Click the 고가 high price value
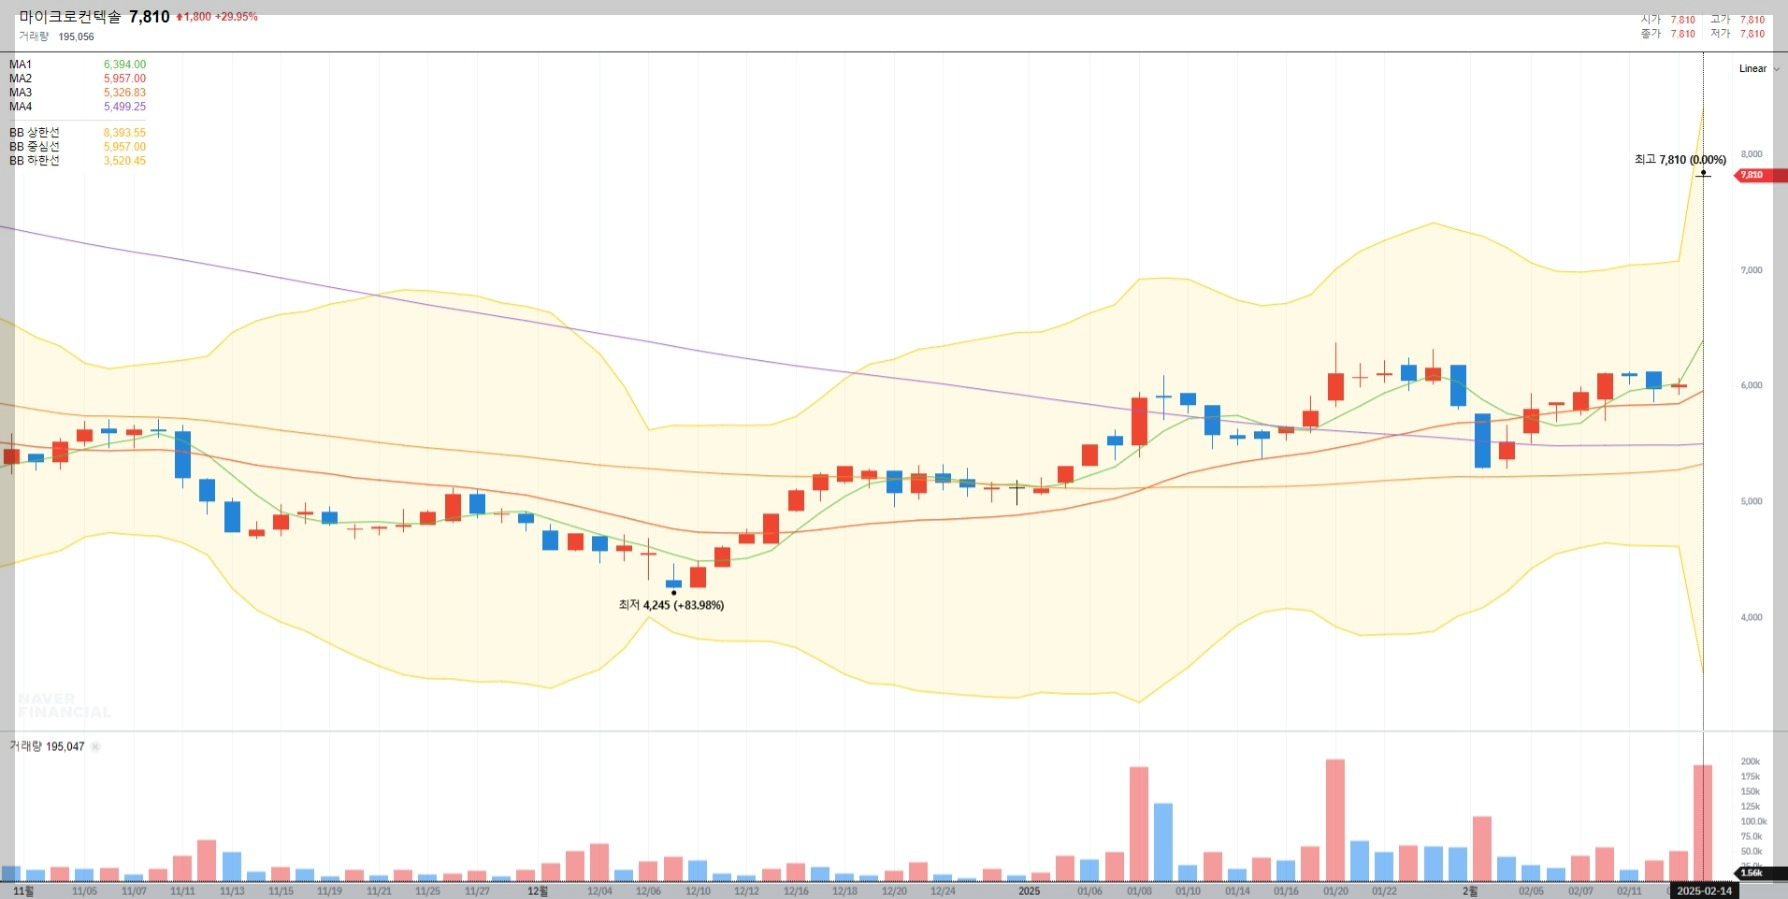 (x=1752, y=20)
